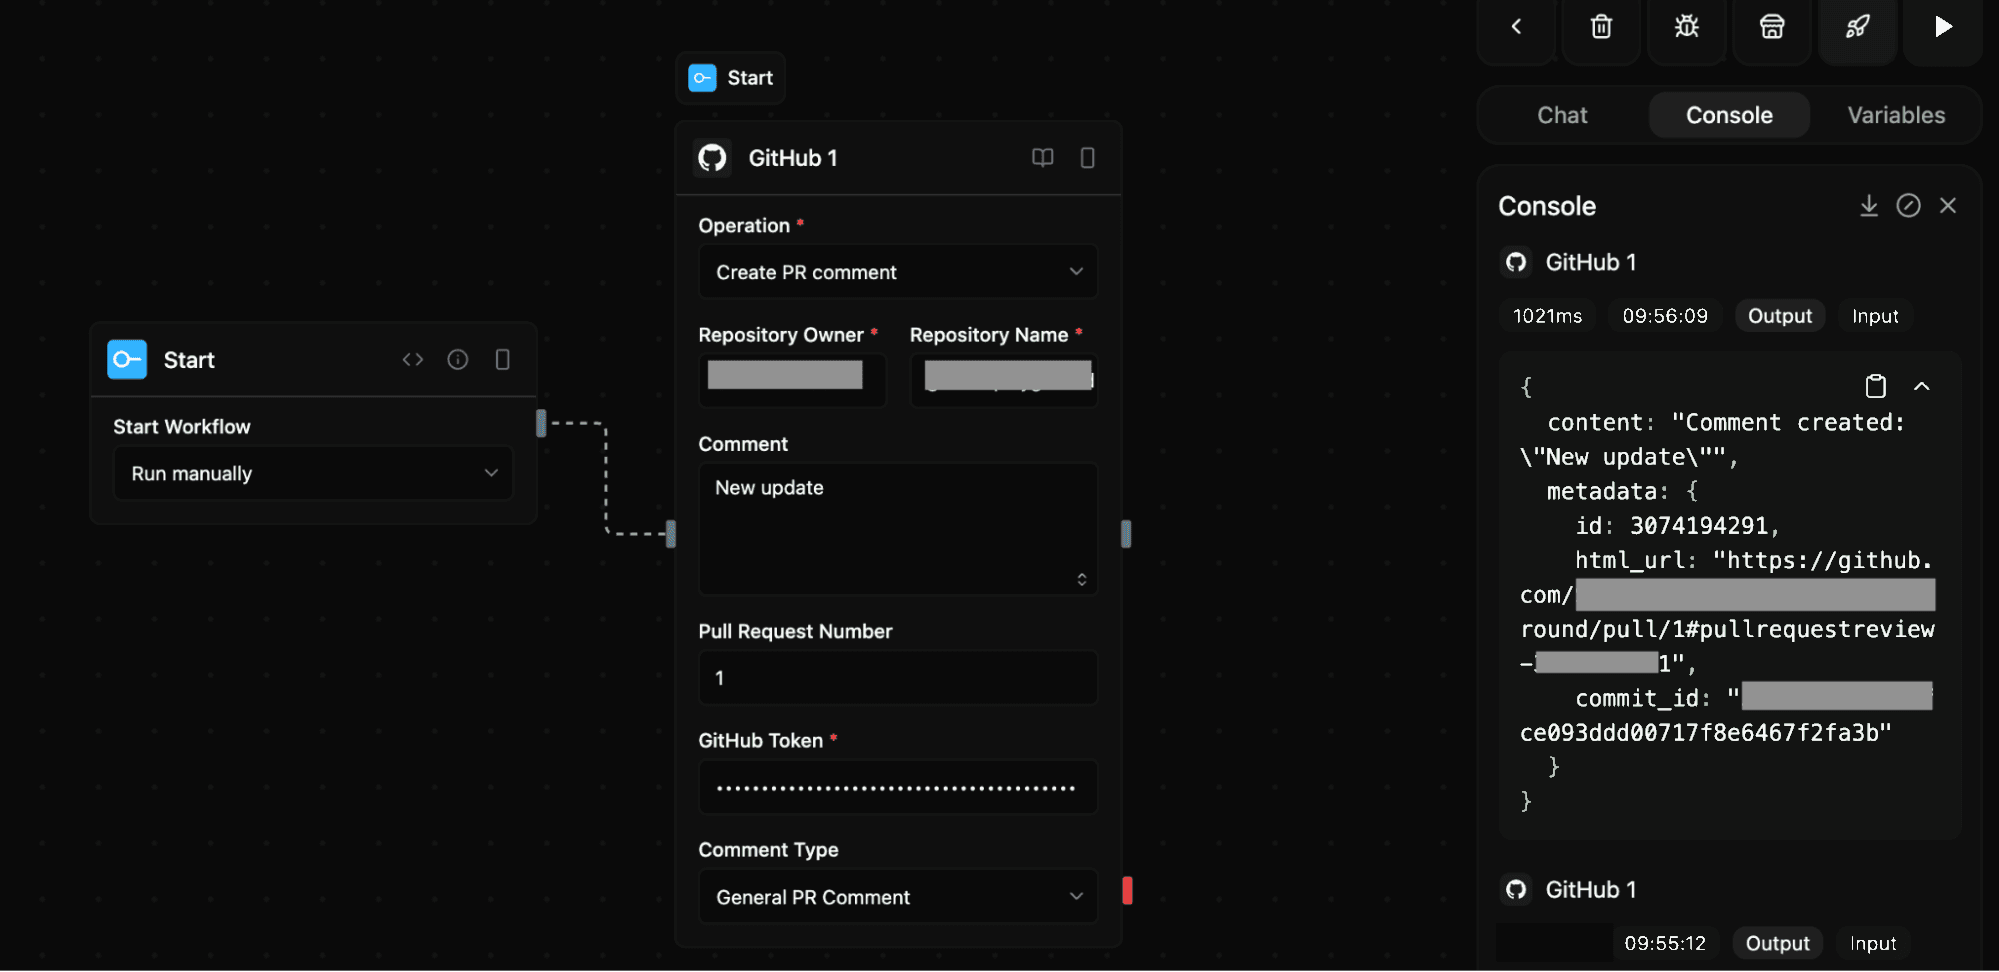1999x972 pixels.
Task: Click the trash delete workflow icon
Action: (1601, 27)
